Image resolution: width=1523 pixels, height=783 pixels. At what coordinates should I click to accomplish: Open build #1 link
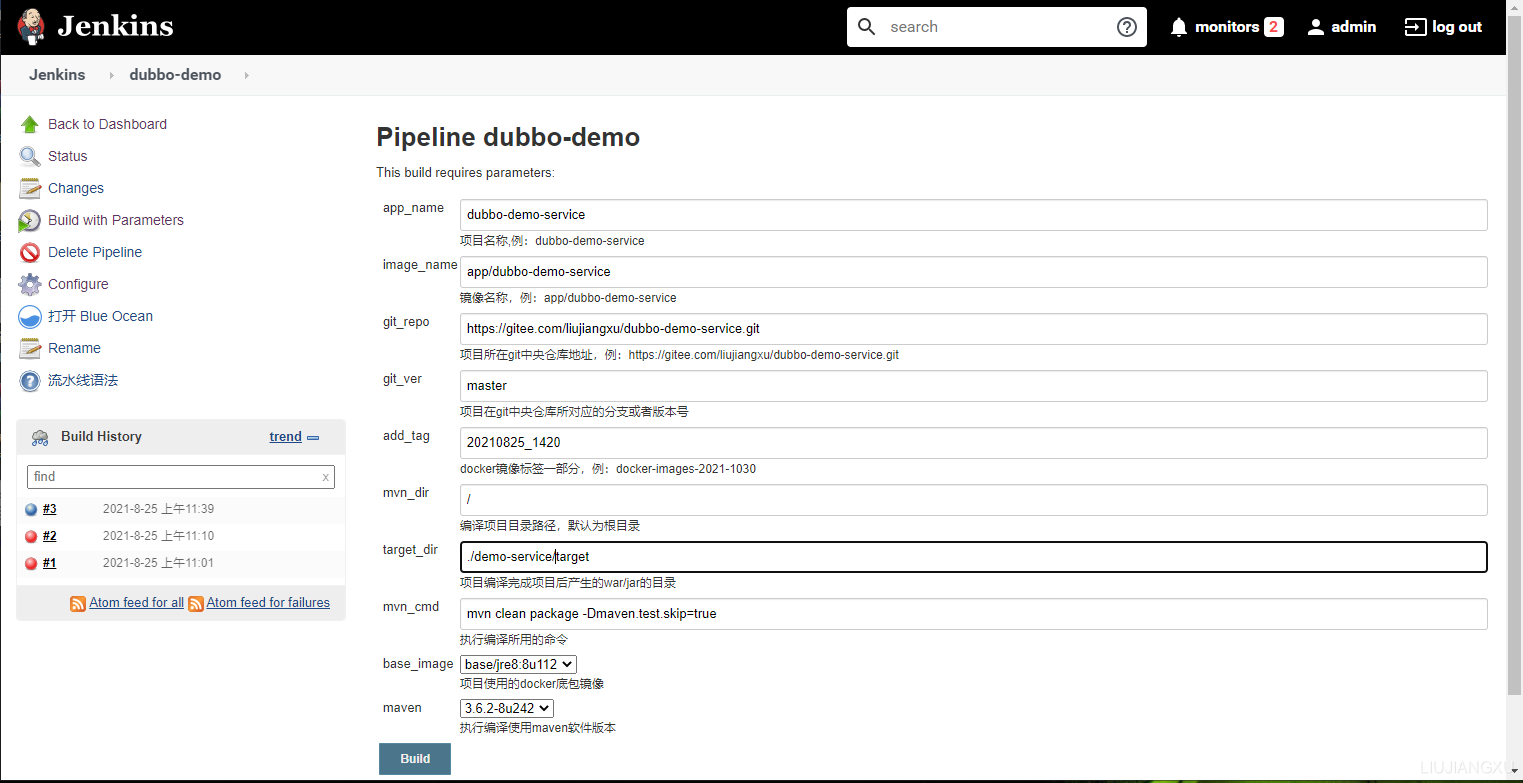(49, 563)
